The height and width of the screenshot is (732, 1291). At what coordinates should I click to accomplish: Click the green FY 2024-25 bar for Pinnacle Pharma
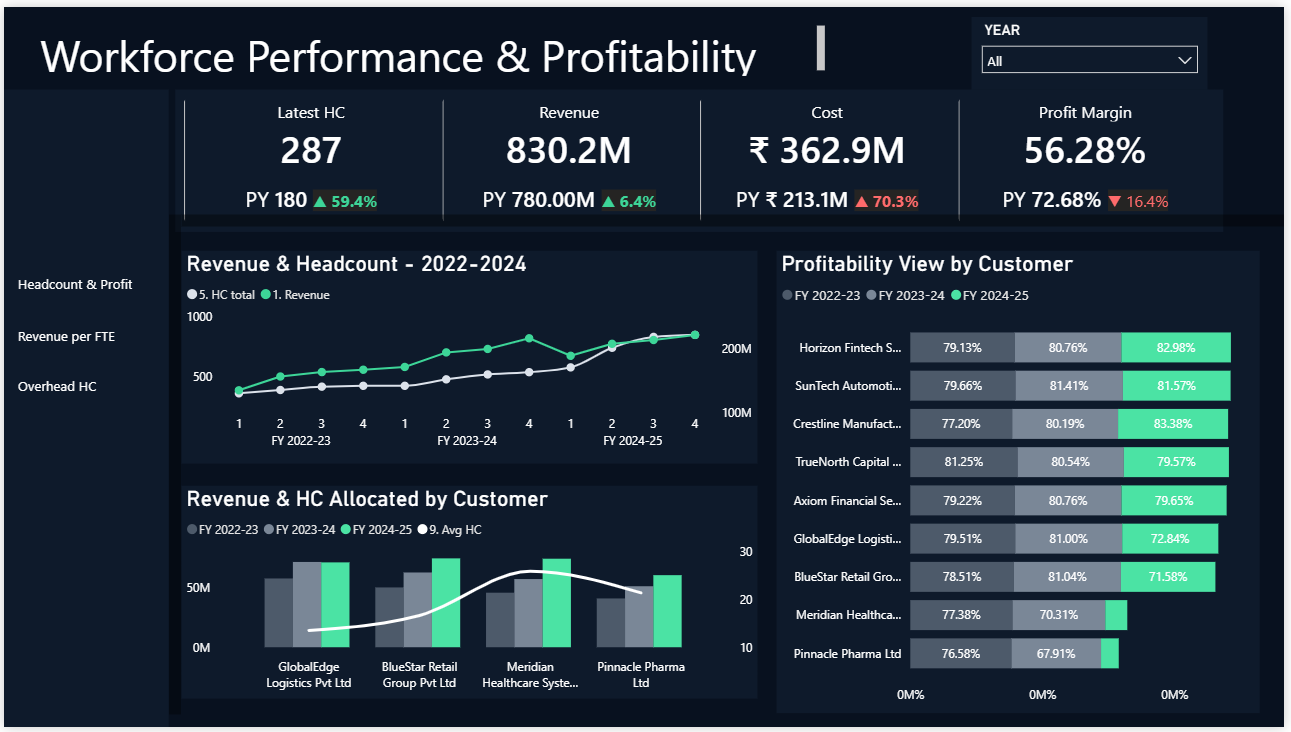tap(667, 611)
